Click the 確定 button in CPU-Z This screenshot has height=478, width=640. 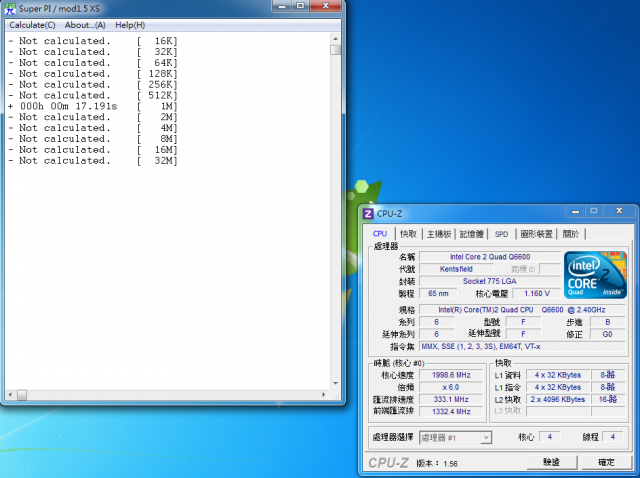coord(606,462)
